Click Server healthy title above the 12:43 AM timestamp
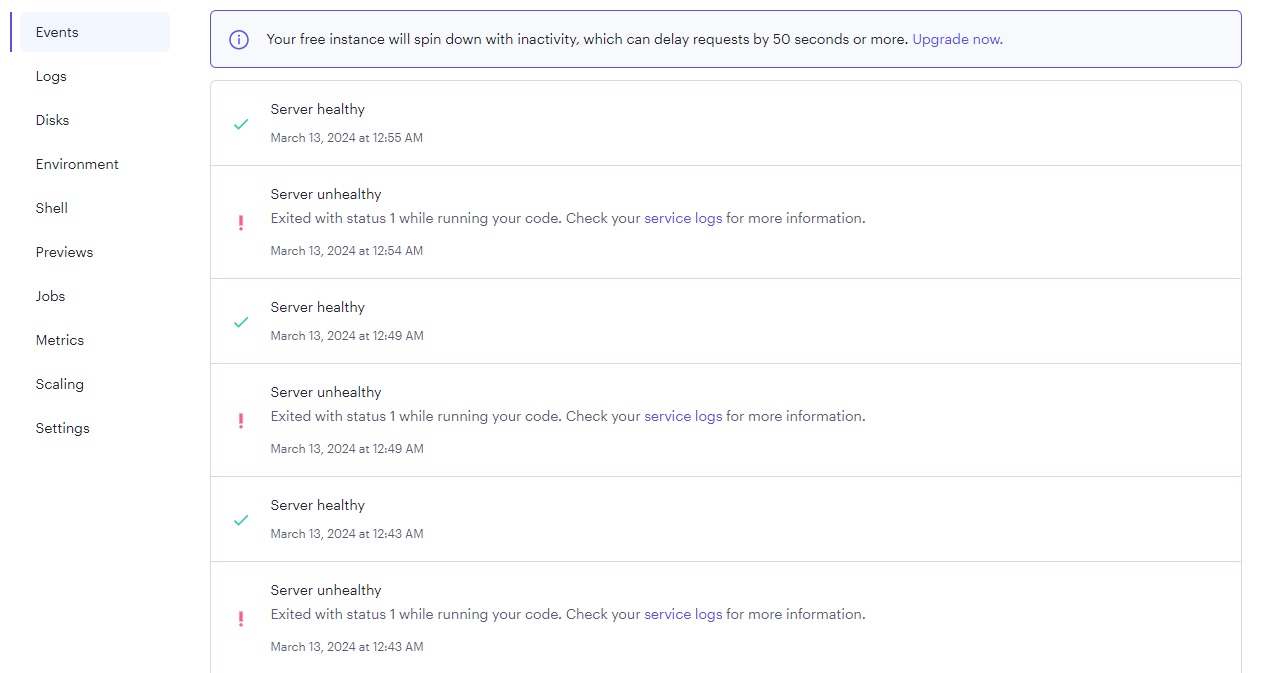 (x=318, y=505)
